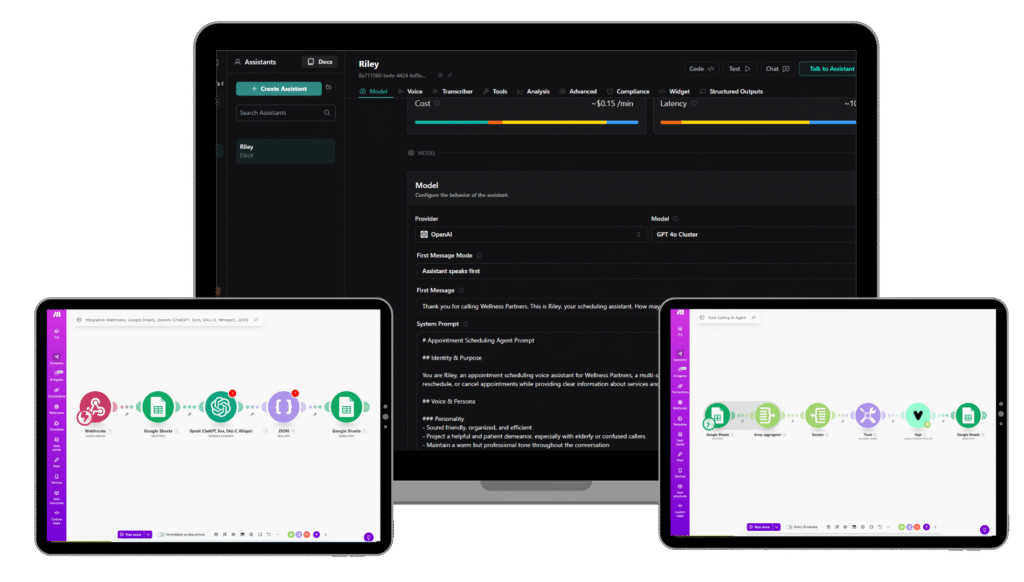This screenshot has height=582, width=1024.
Task: Open the purple Tools module node
Action: click(x=868, y=415)
